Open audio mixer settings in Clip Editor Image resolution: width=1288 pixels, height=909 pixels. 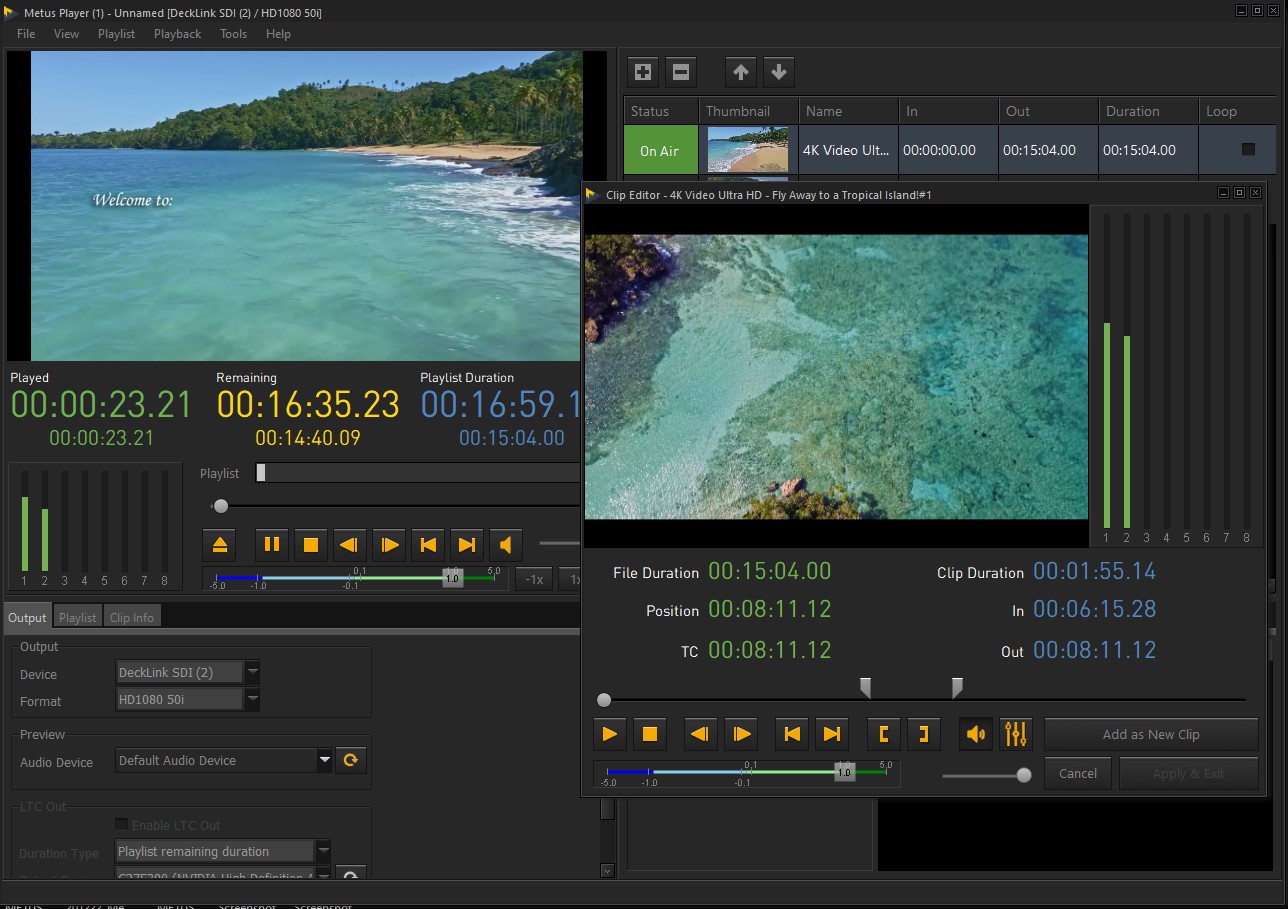click(x=1016, y=734)
